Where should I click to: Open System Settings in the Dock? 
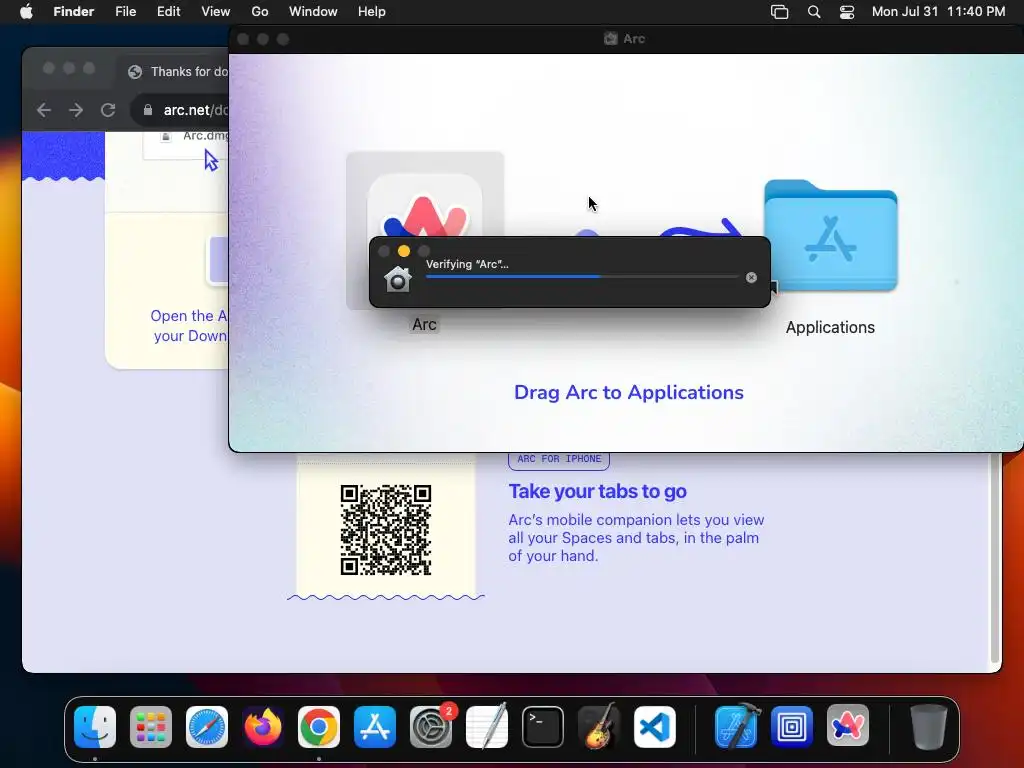[431, 726]
